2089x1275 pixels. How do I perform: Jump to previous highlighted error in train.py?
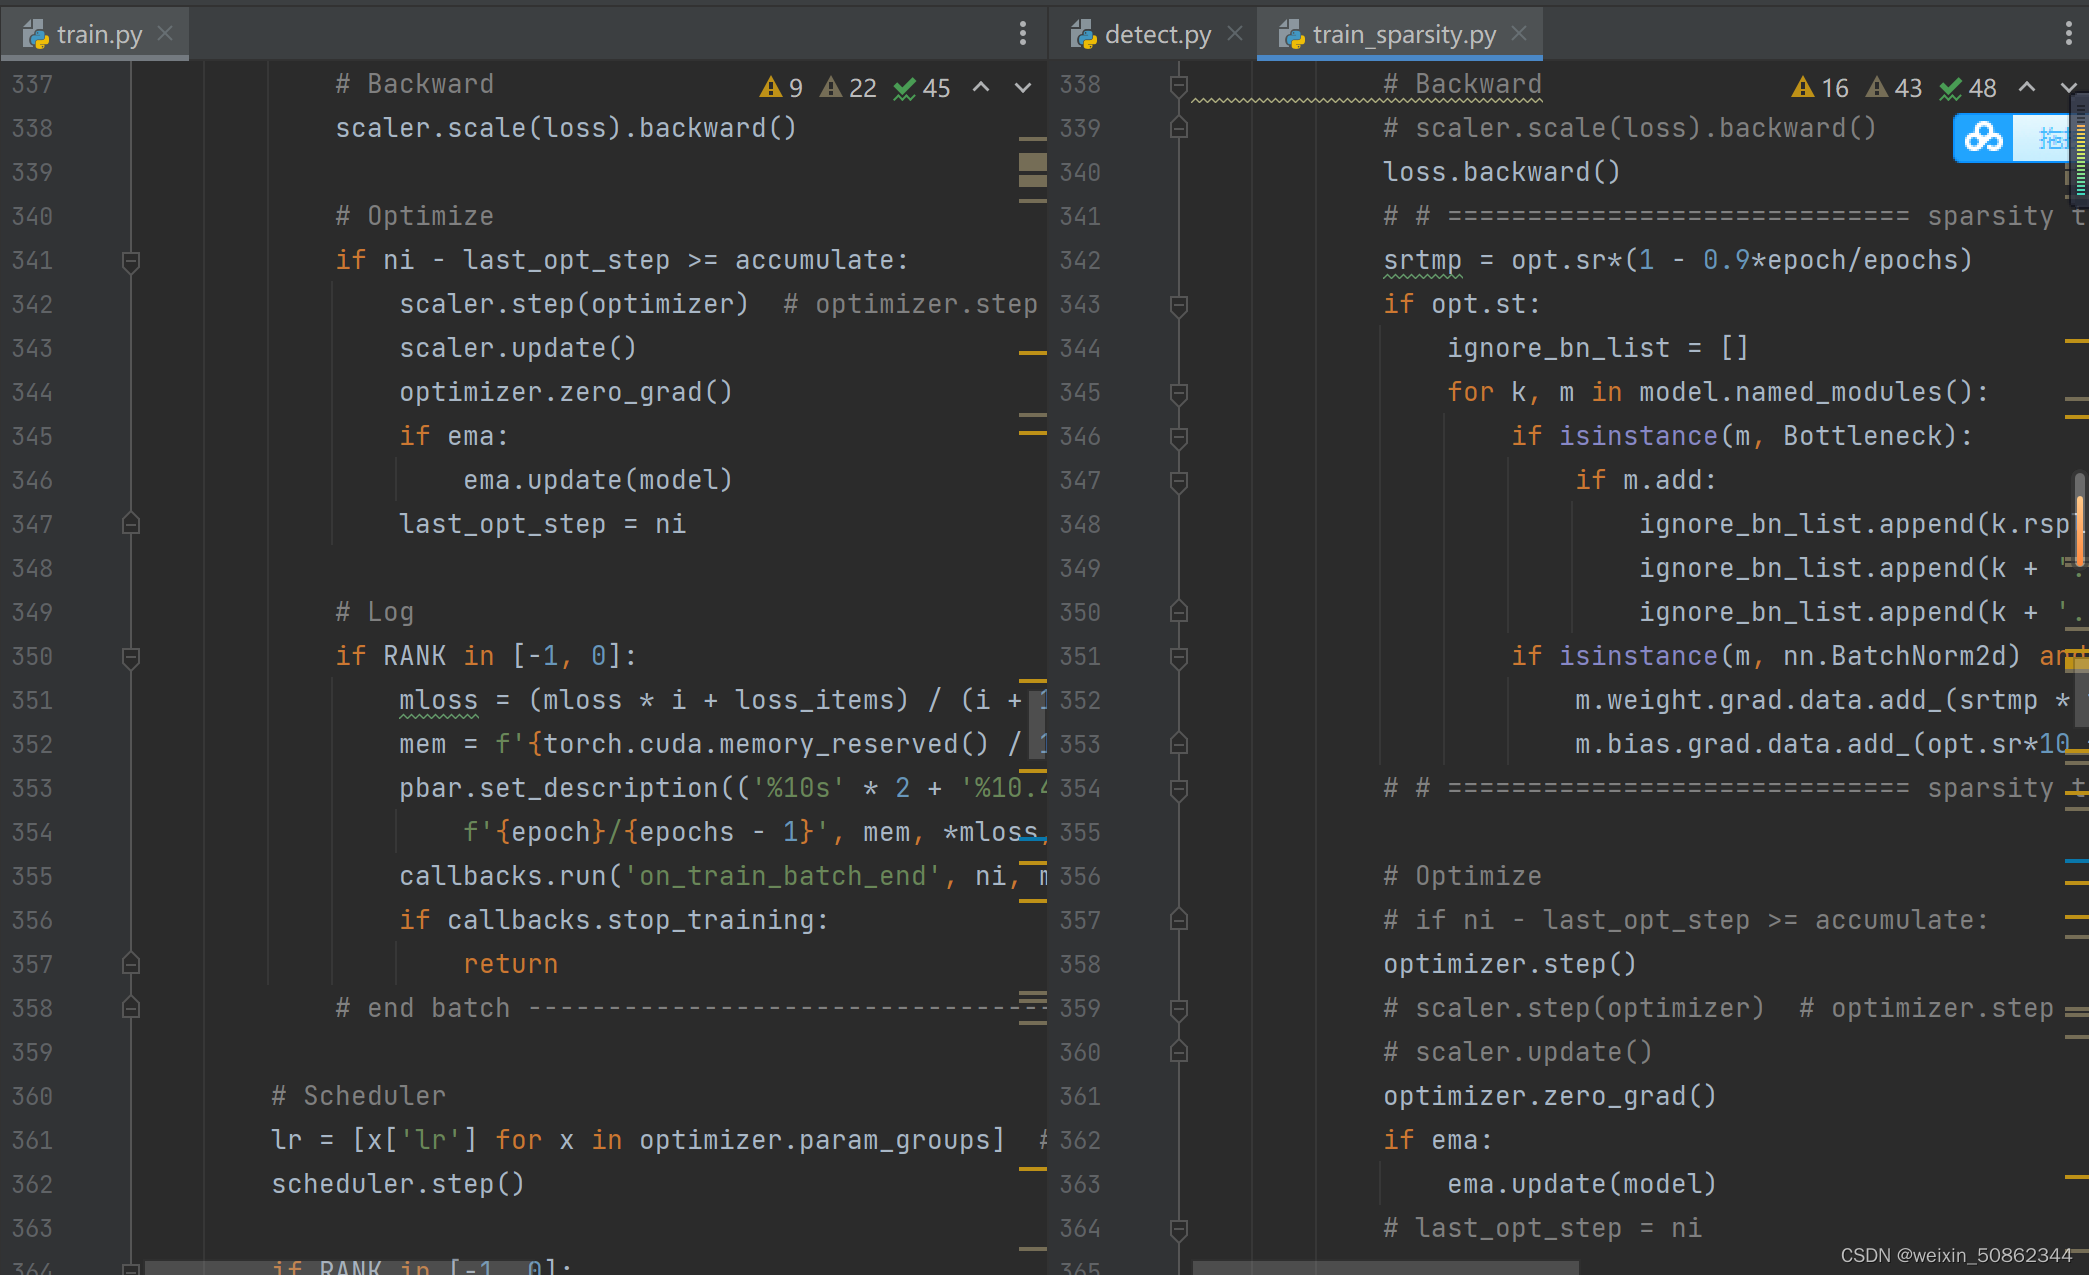[981, 88]
